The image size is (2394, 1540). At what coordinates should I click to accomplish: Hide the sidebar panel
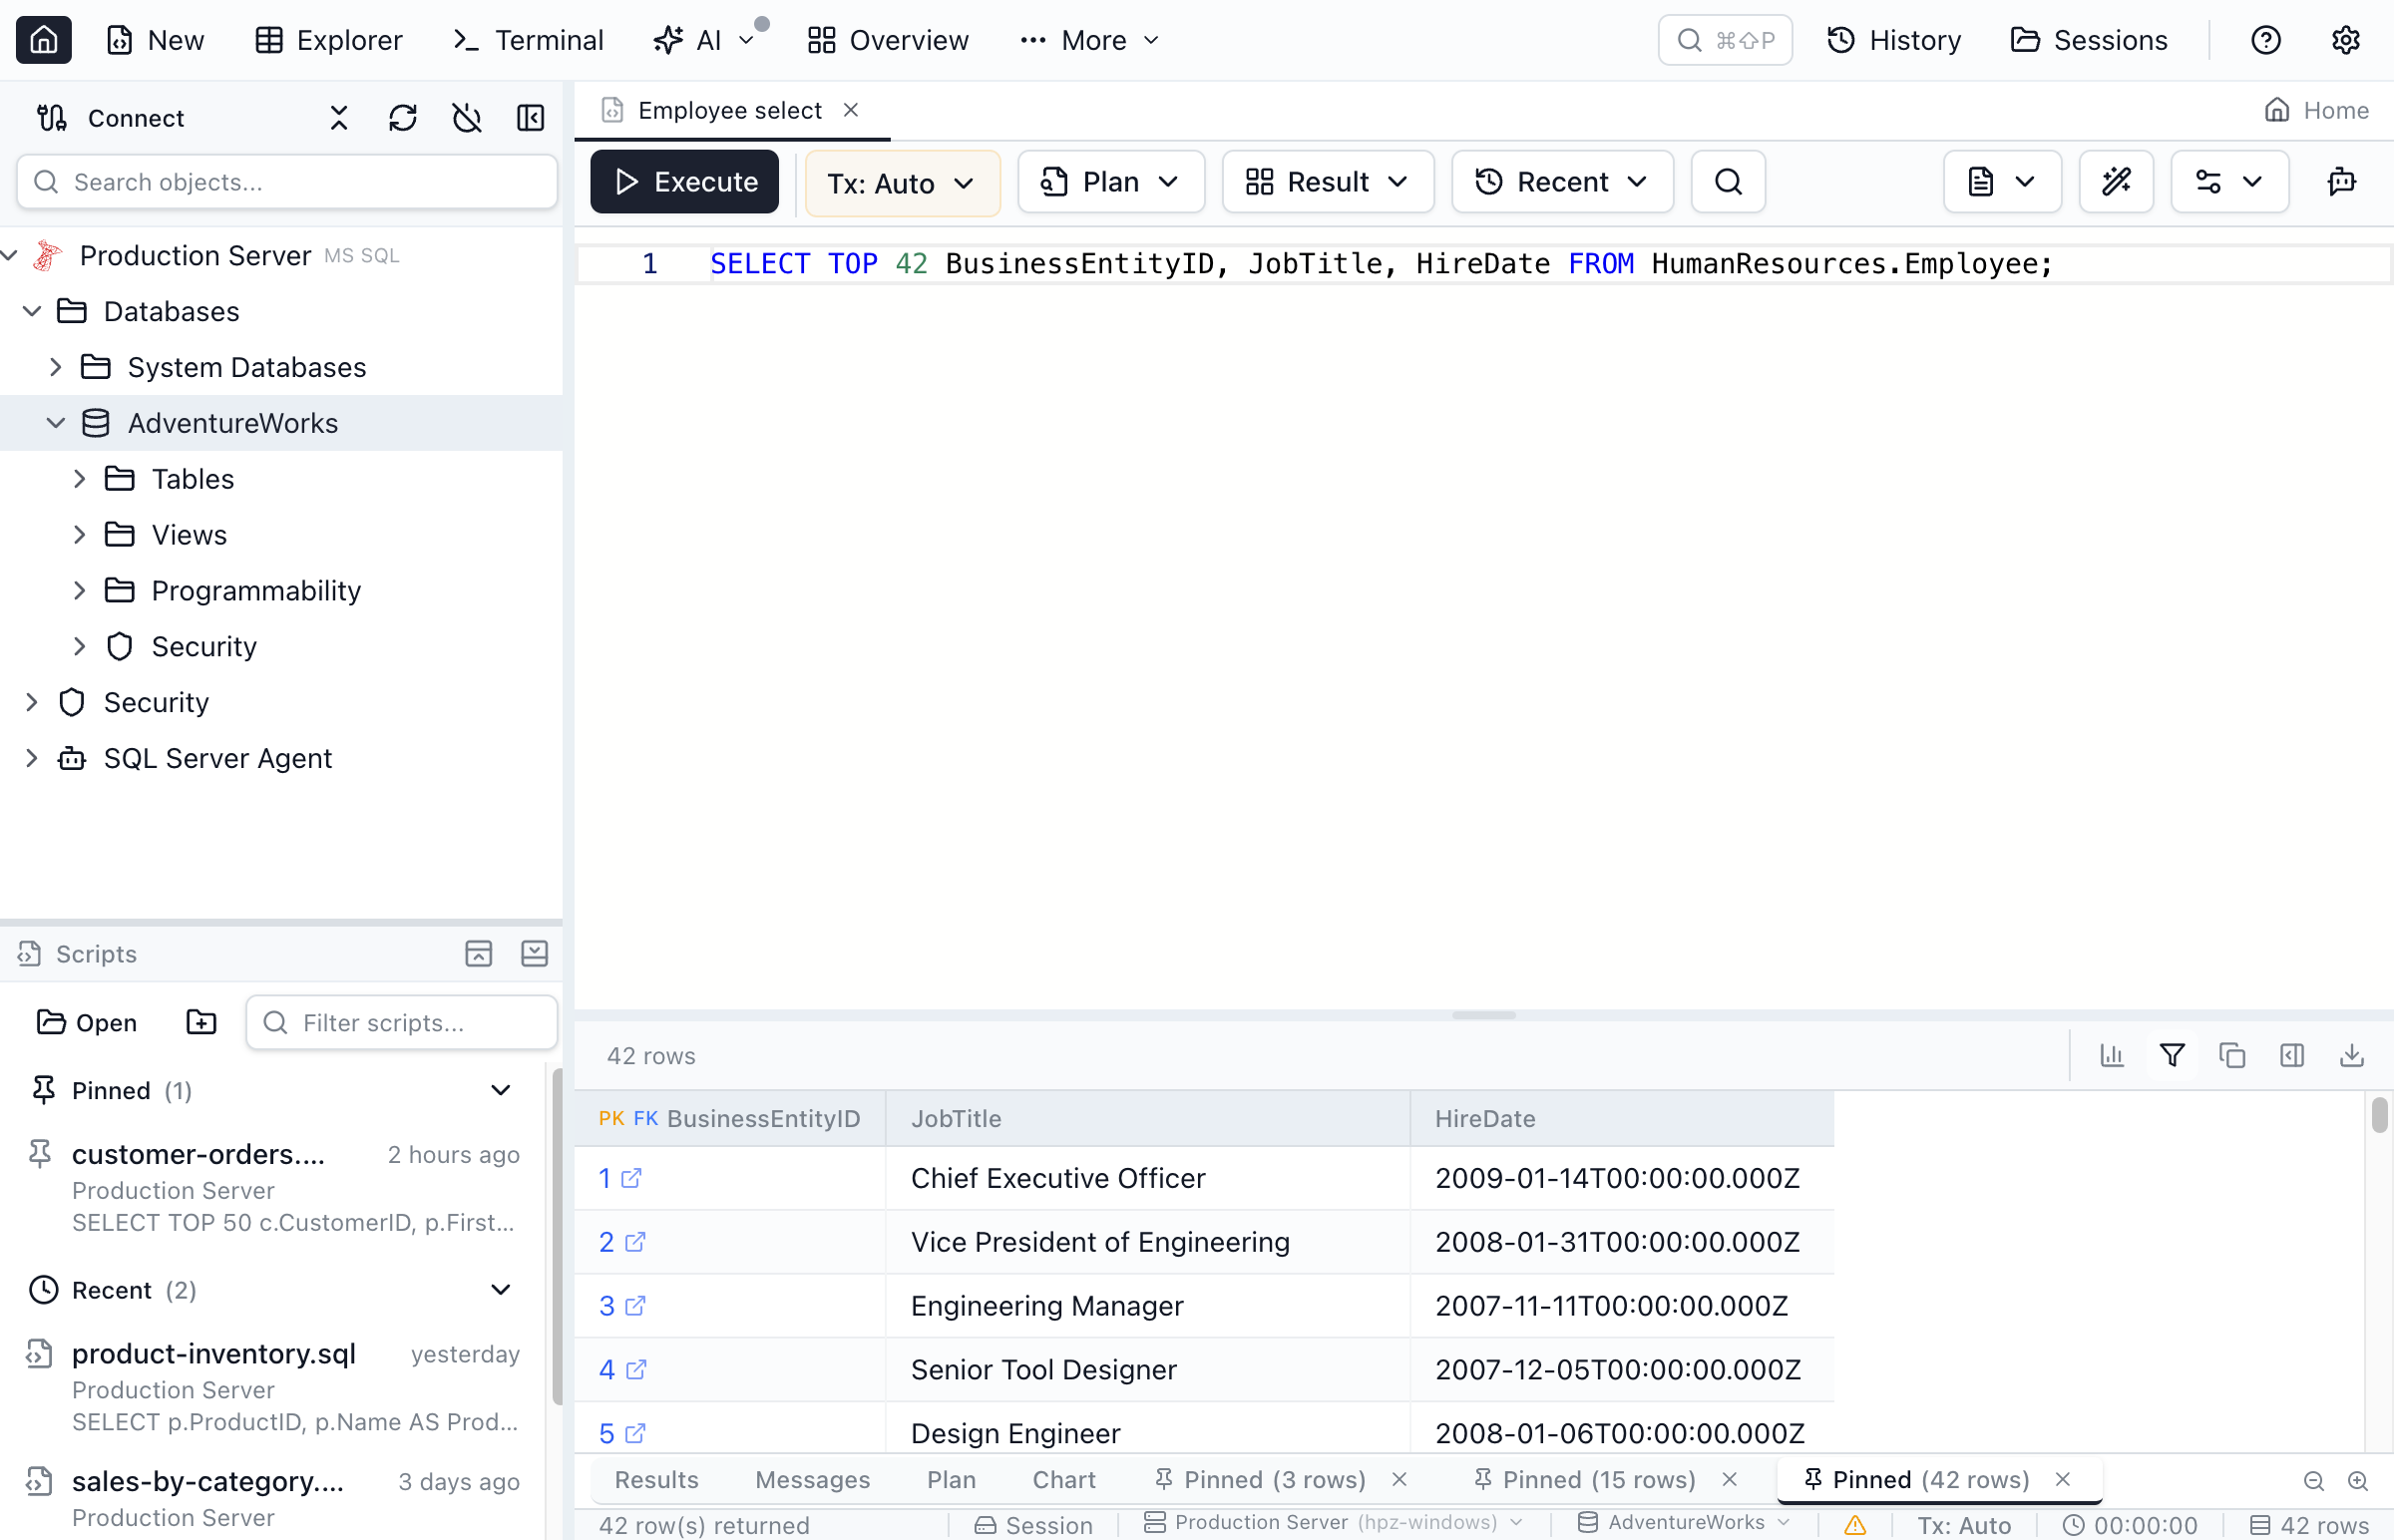click(x=531, y=118)
